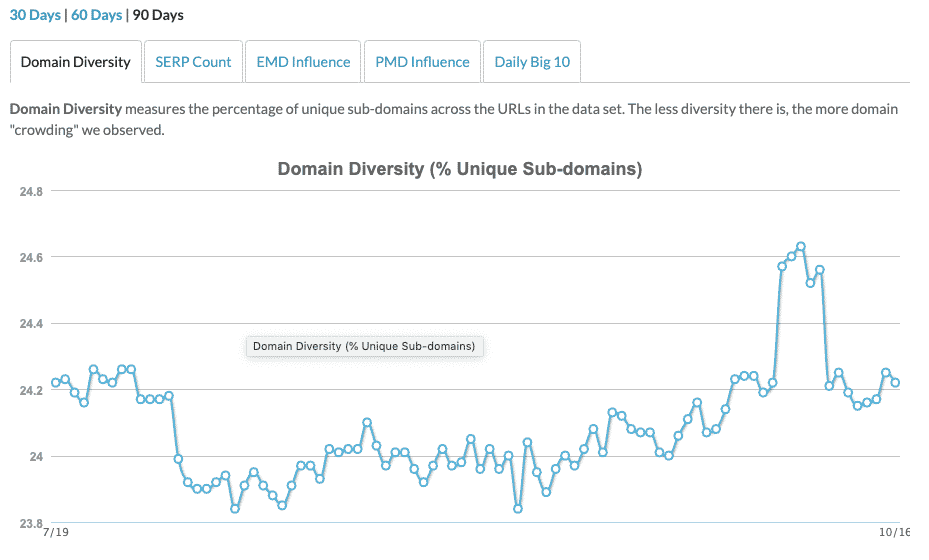Click the Domain Diversity tooltip label in the chart

[x=364, y=346]
